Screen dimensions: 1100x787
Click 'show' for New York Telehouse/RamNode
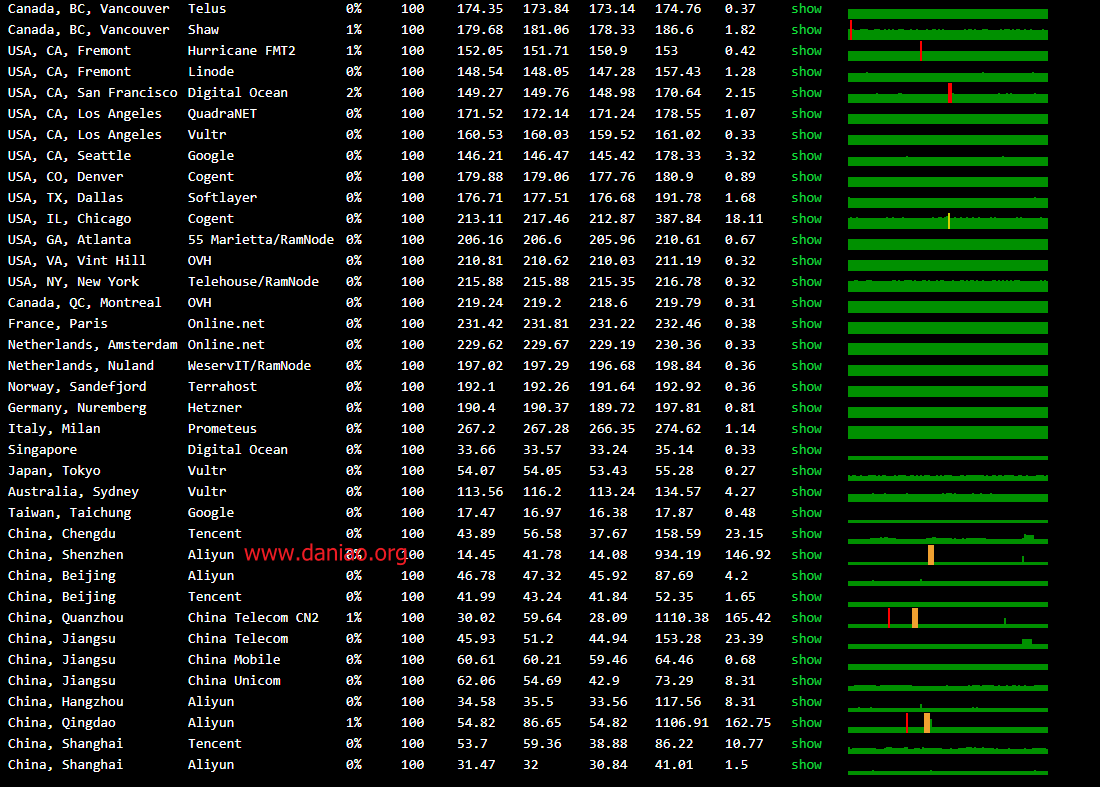point(806,281)
